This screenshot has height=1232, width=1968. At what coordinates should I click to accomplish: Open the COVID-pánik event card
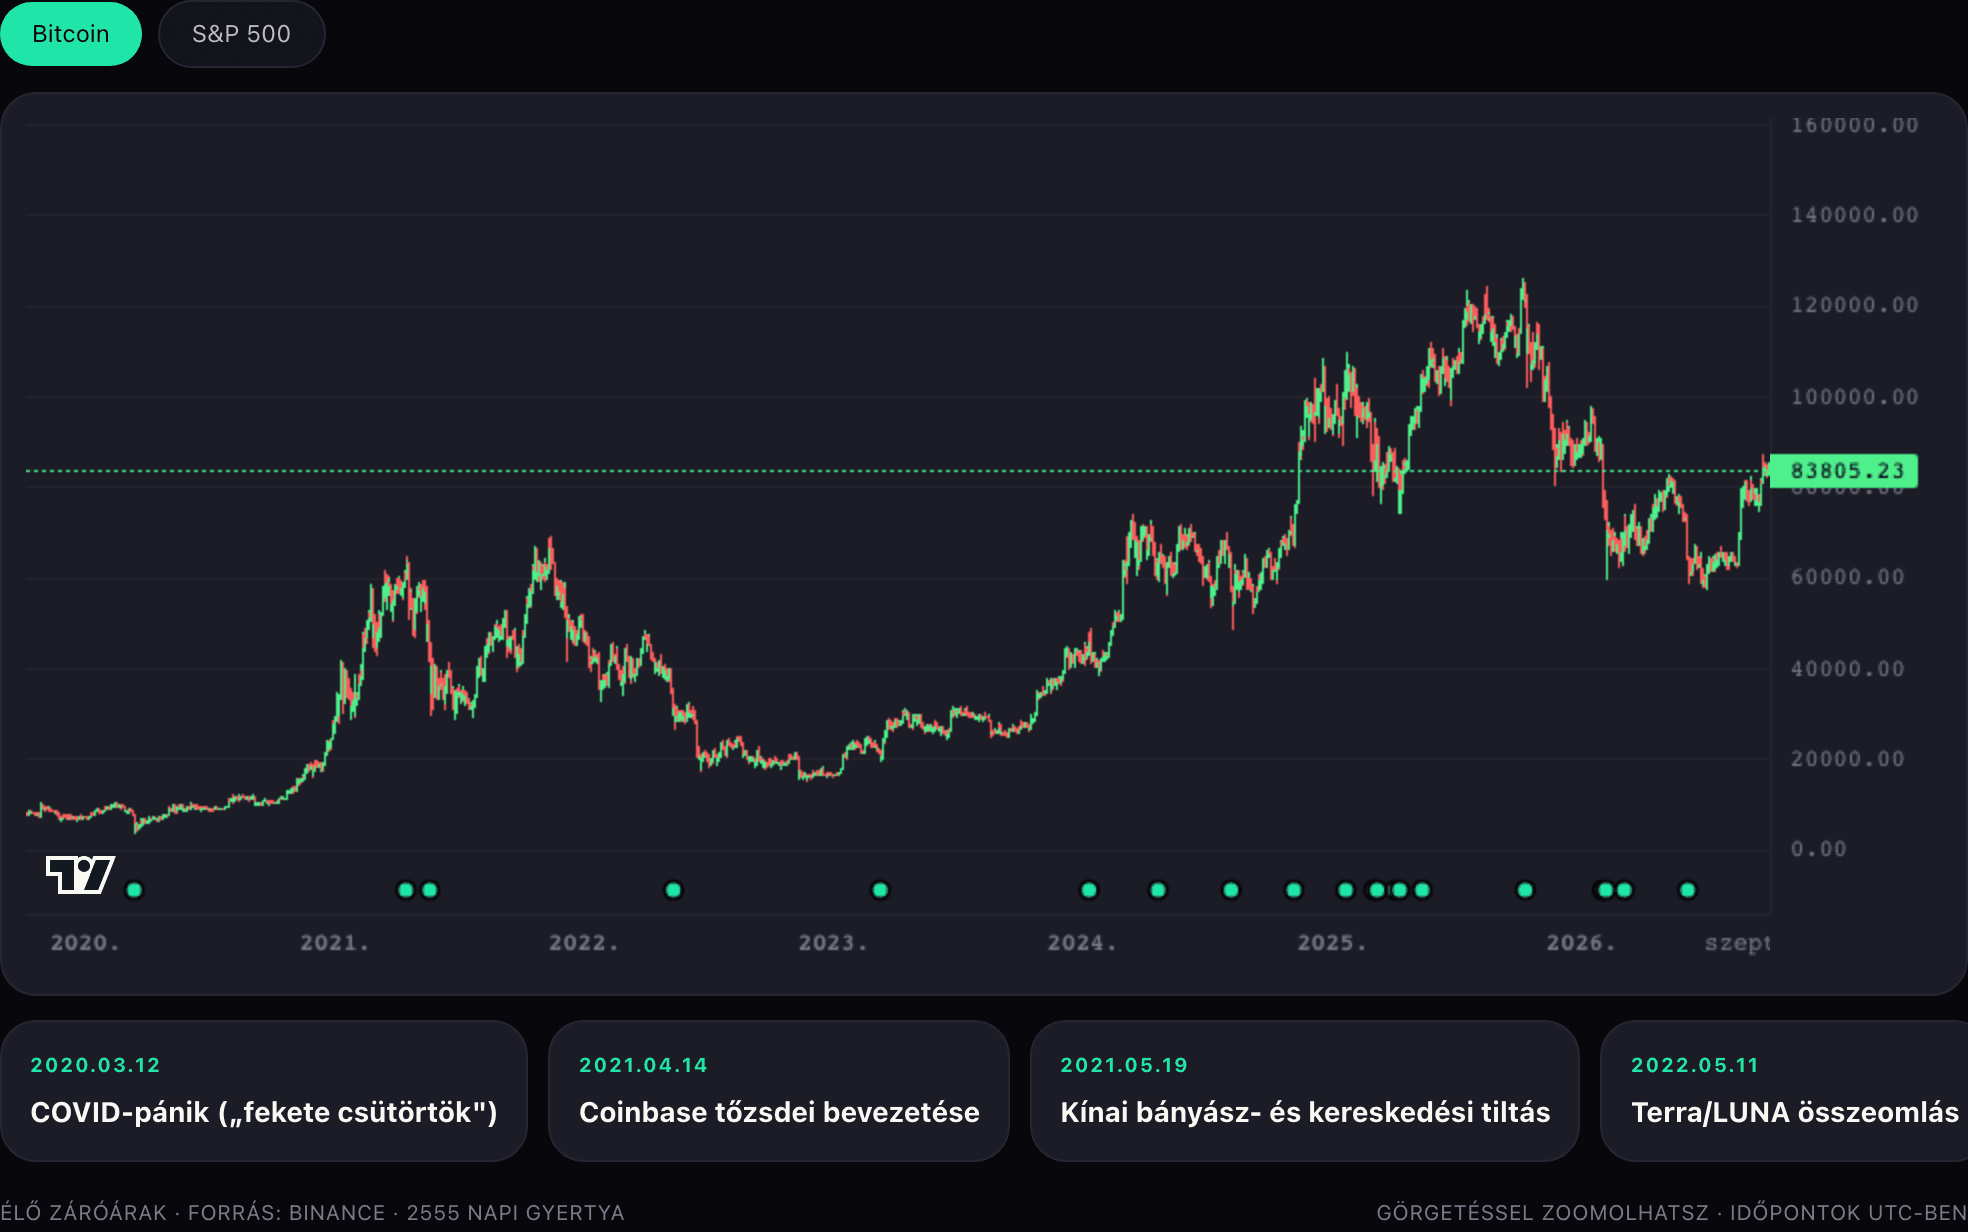[x=264, y=1091]
